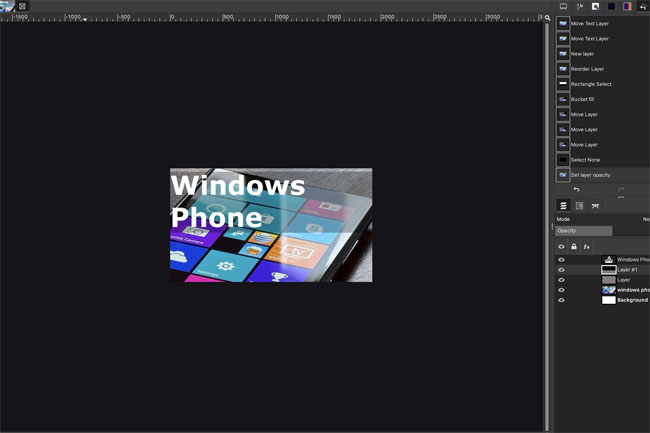Switch to the Patterns tab icon
Viewport: 650px width, 433px height.
tap(611, 6)
